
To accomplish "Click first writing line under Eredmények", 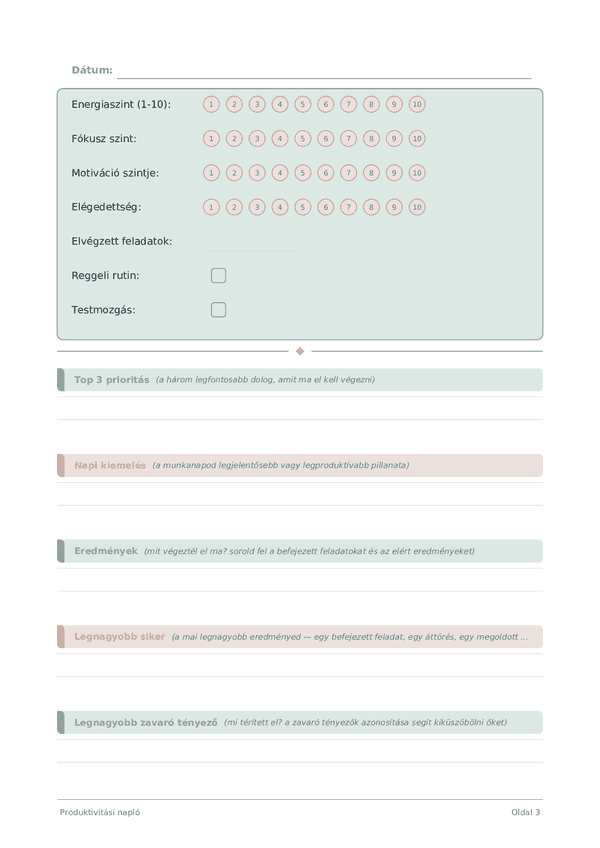I will tap(300, 580).
